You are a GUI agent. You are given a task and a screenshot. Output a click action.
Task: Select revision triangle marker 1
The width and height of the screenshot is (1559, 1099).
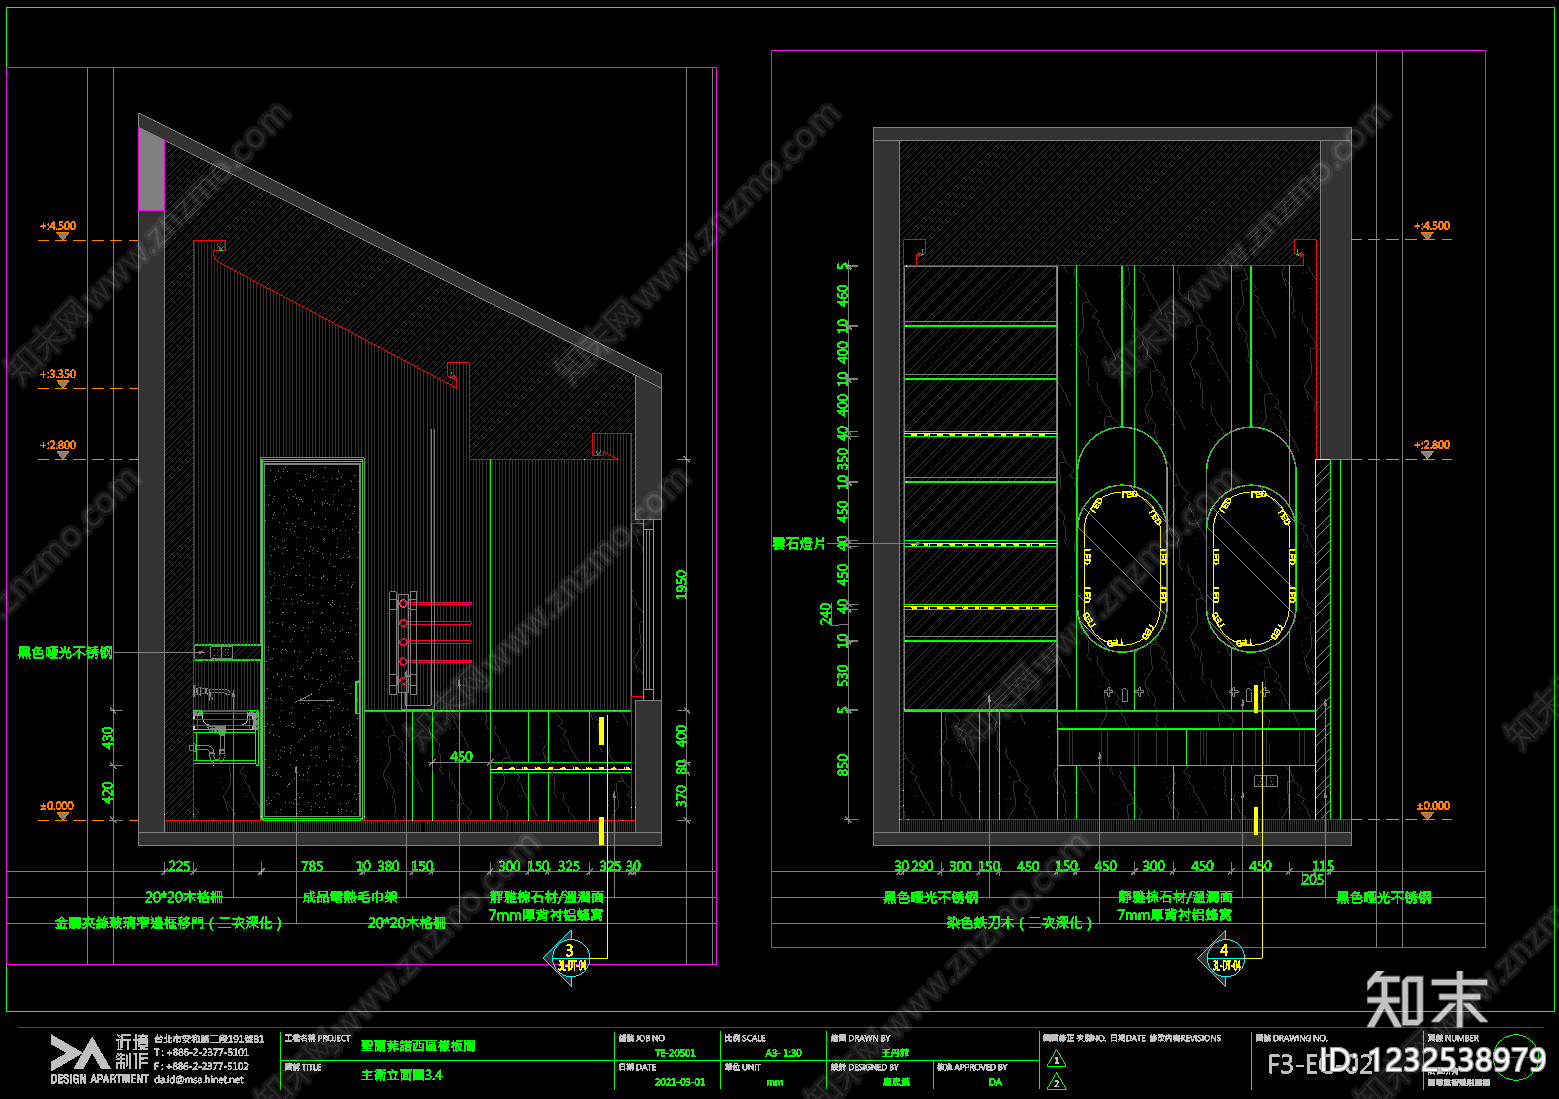click(x=1057, y=1060)
